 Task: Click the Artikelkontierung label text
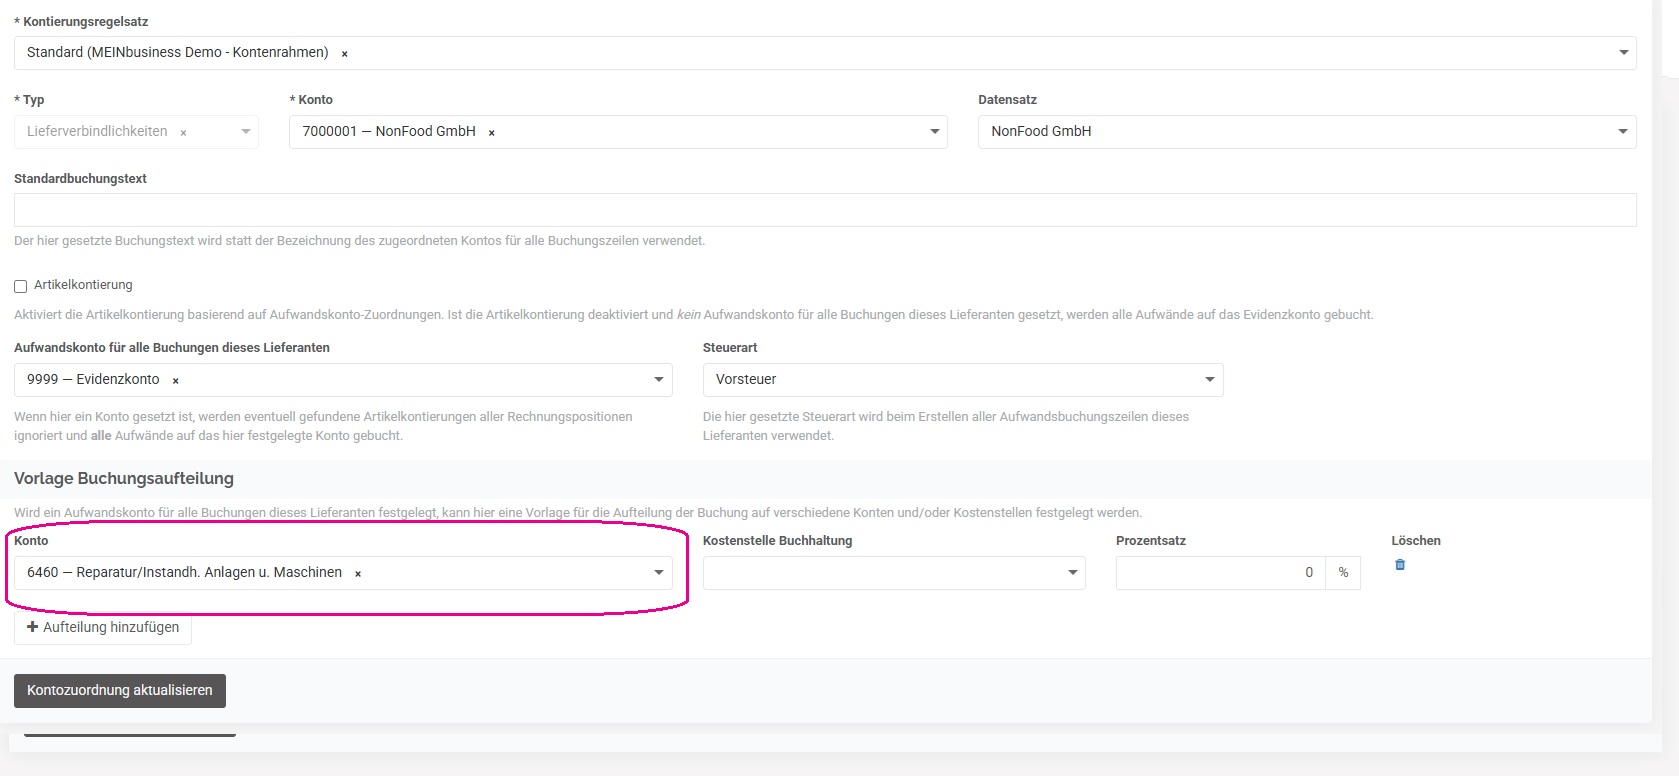83,285
